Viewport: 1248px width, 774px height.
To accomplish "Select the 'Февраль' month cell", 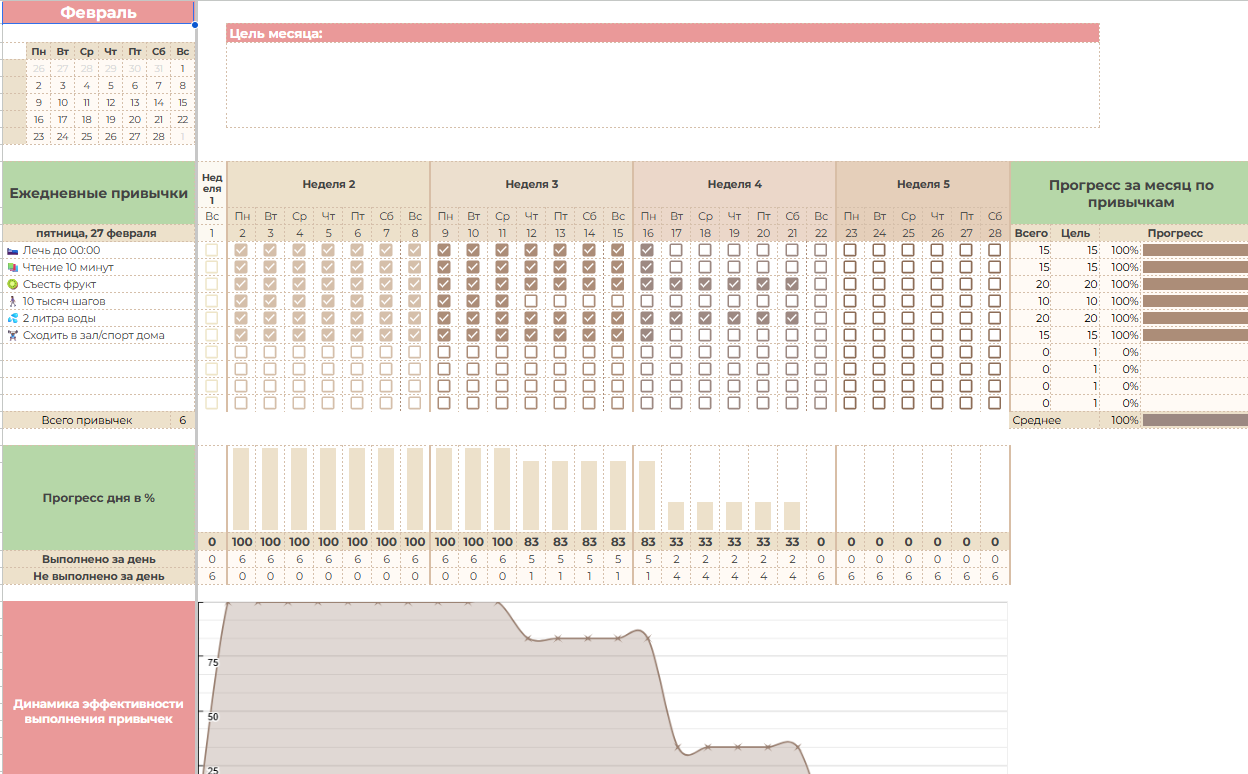I will pos(98,13).
